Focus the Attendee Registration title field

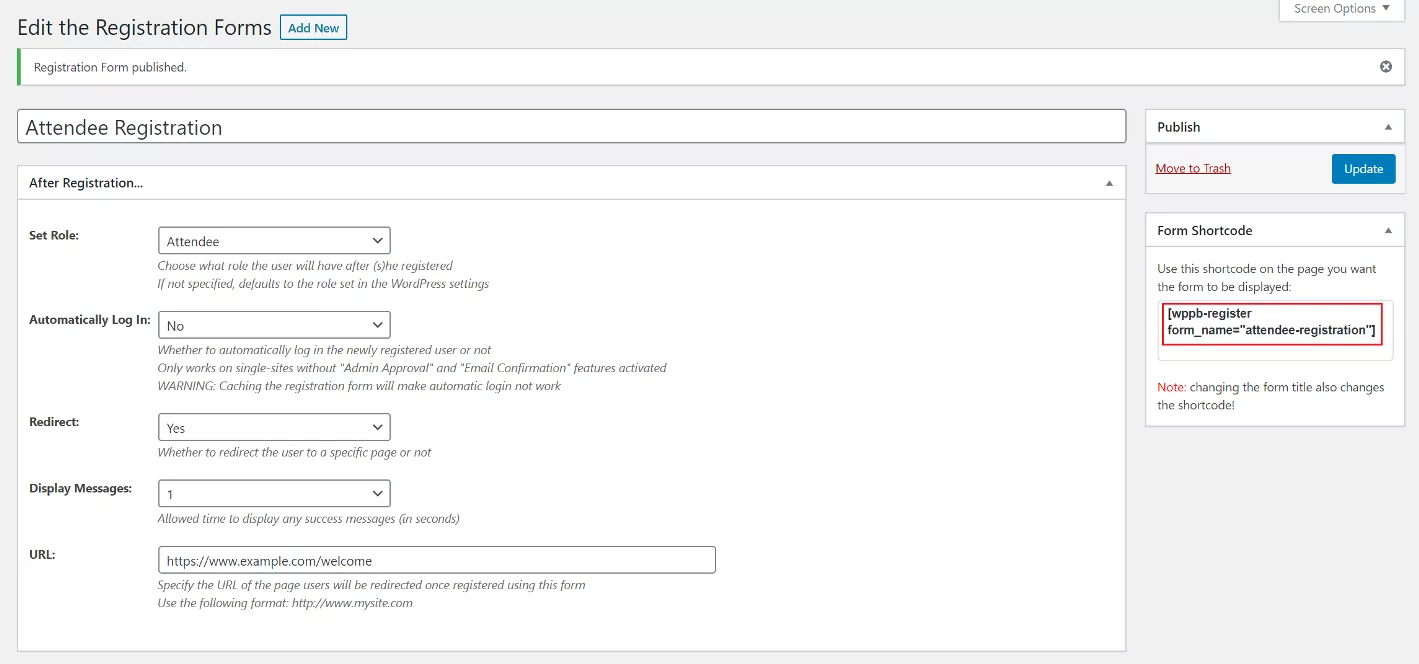click(x=572, y=127)
